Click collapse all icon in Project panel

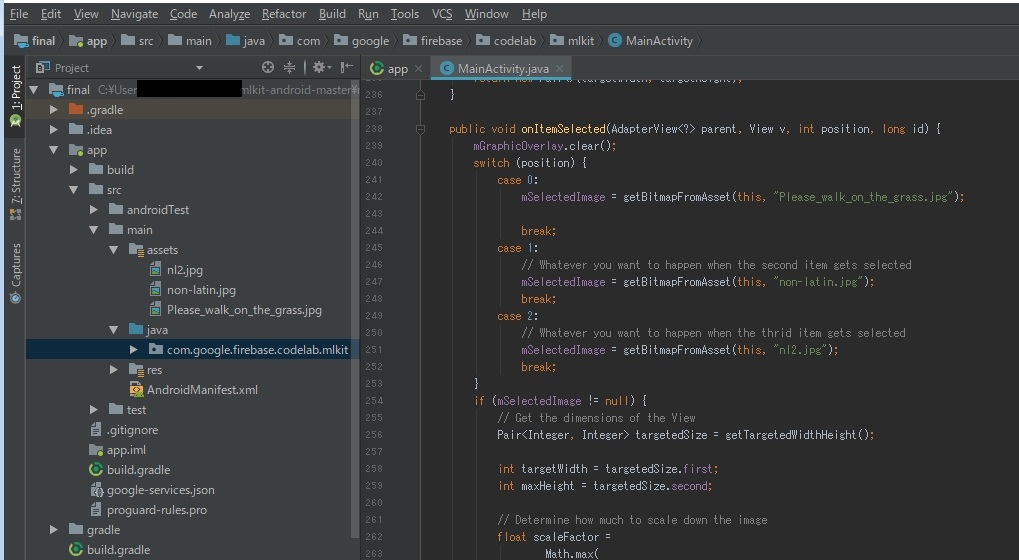[x=289, y=67]
